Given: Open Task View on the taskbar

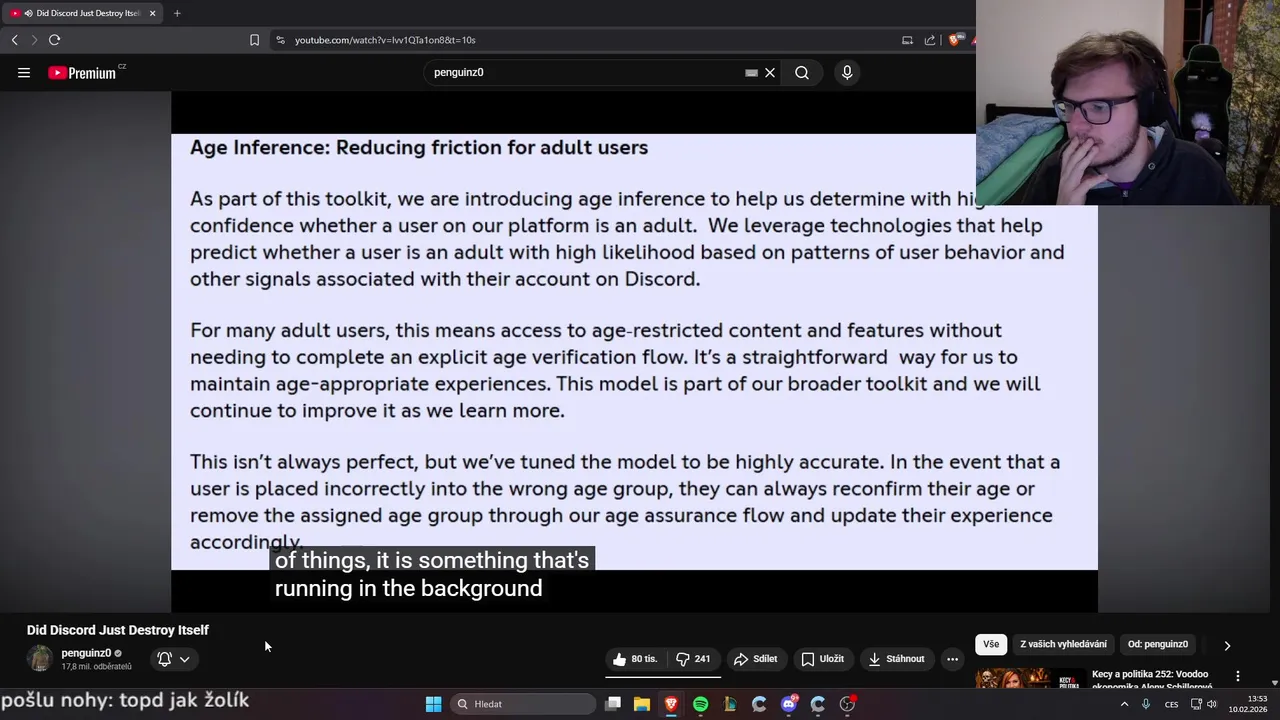Looking at the screenshot, I should tap(613, 704).
